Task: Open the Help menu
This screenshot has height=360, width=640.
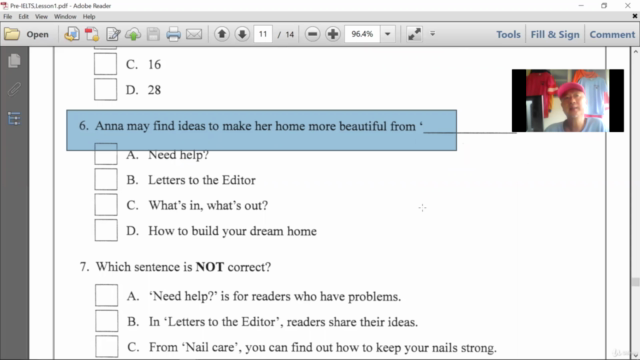Action: coord(89,17)
